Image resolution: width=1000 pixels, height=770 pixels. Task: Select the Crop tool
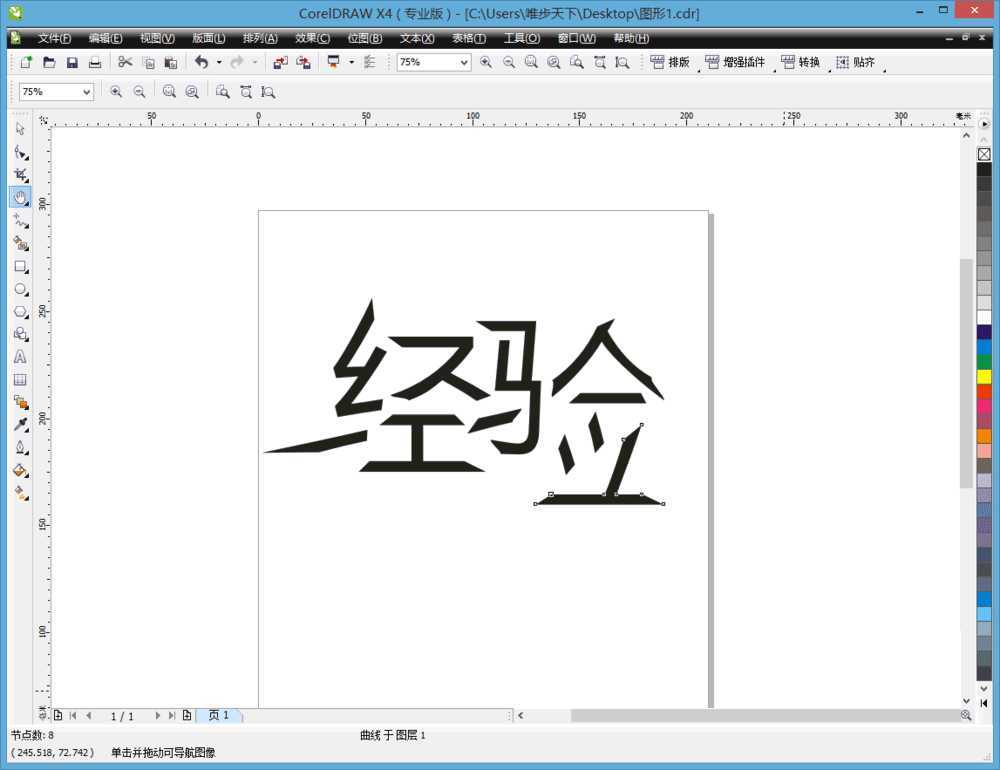20,174
